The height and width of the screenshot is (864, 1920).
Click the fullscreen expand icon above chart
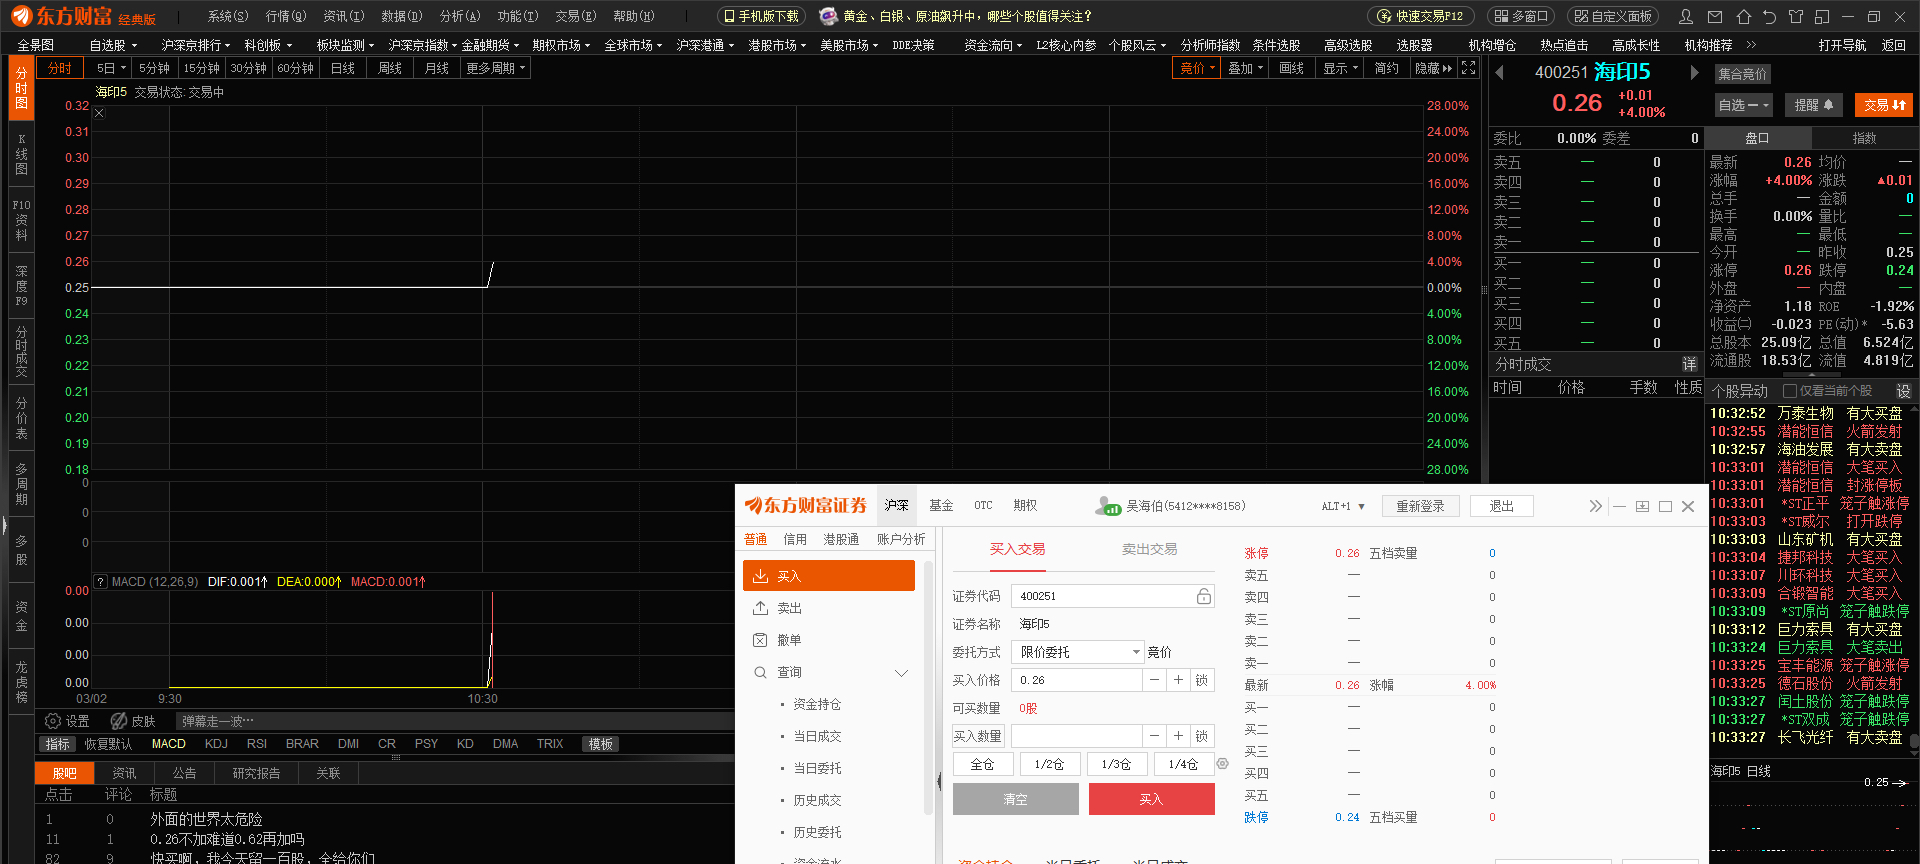click(x=1468, y=68)
